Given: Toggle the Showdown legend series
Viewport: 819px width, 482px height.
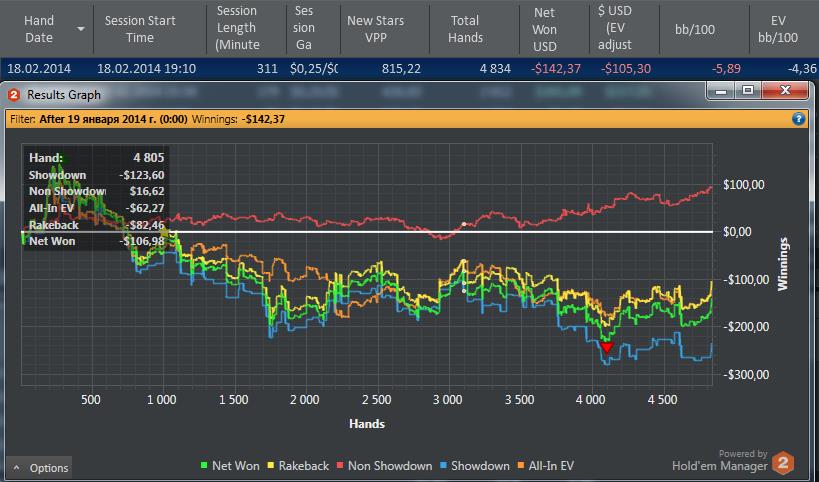Looking at the screenshot, I should pos(475,465).
